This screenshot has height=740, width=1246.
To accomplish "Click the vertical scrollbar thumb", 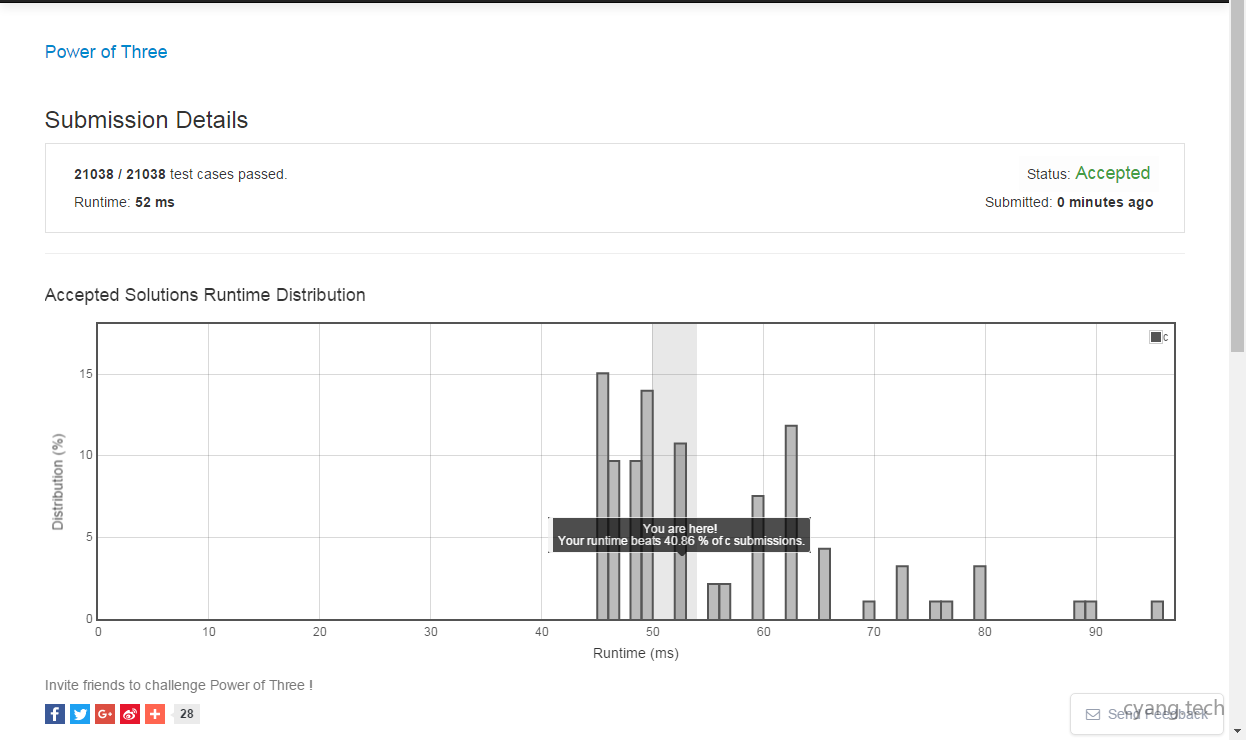I will coord(1237,180).
